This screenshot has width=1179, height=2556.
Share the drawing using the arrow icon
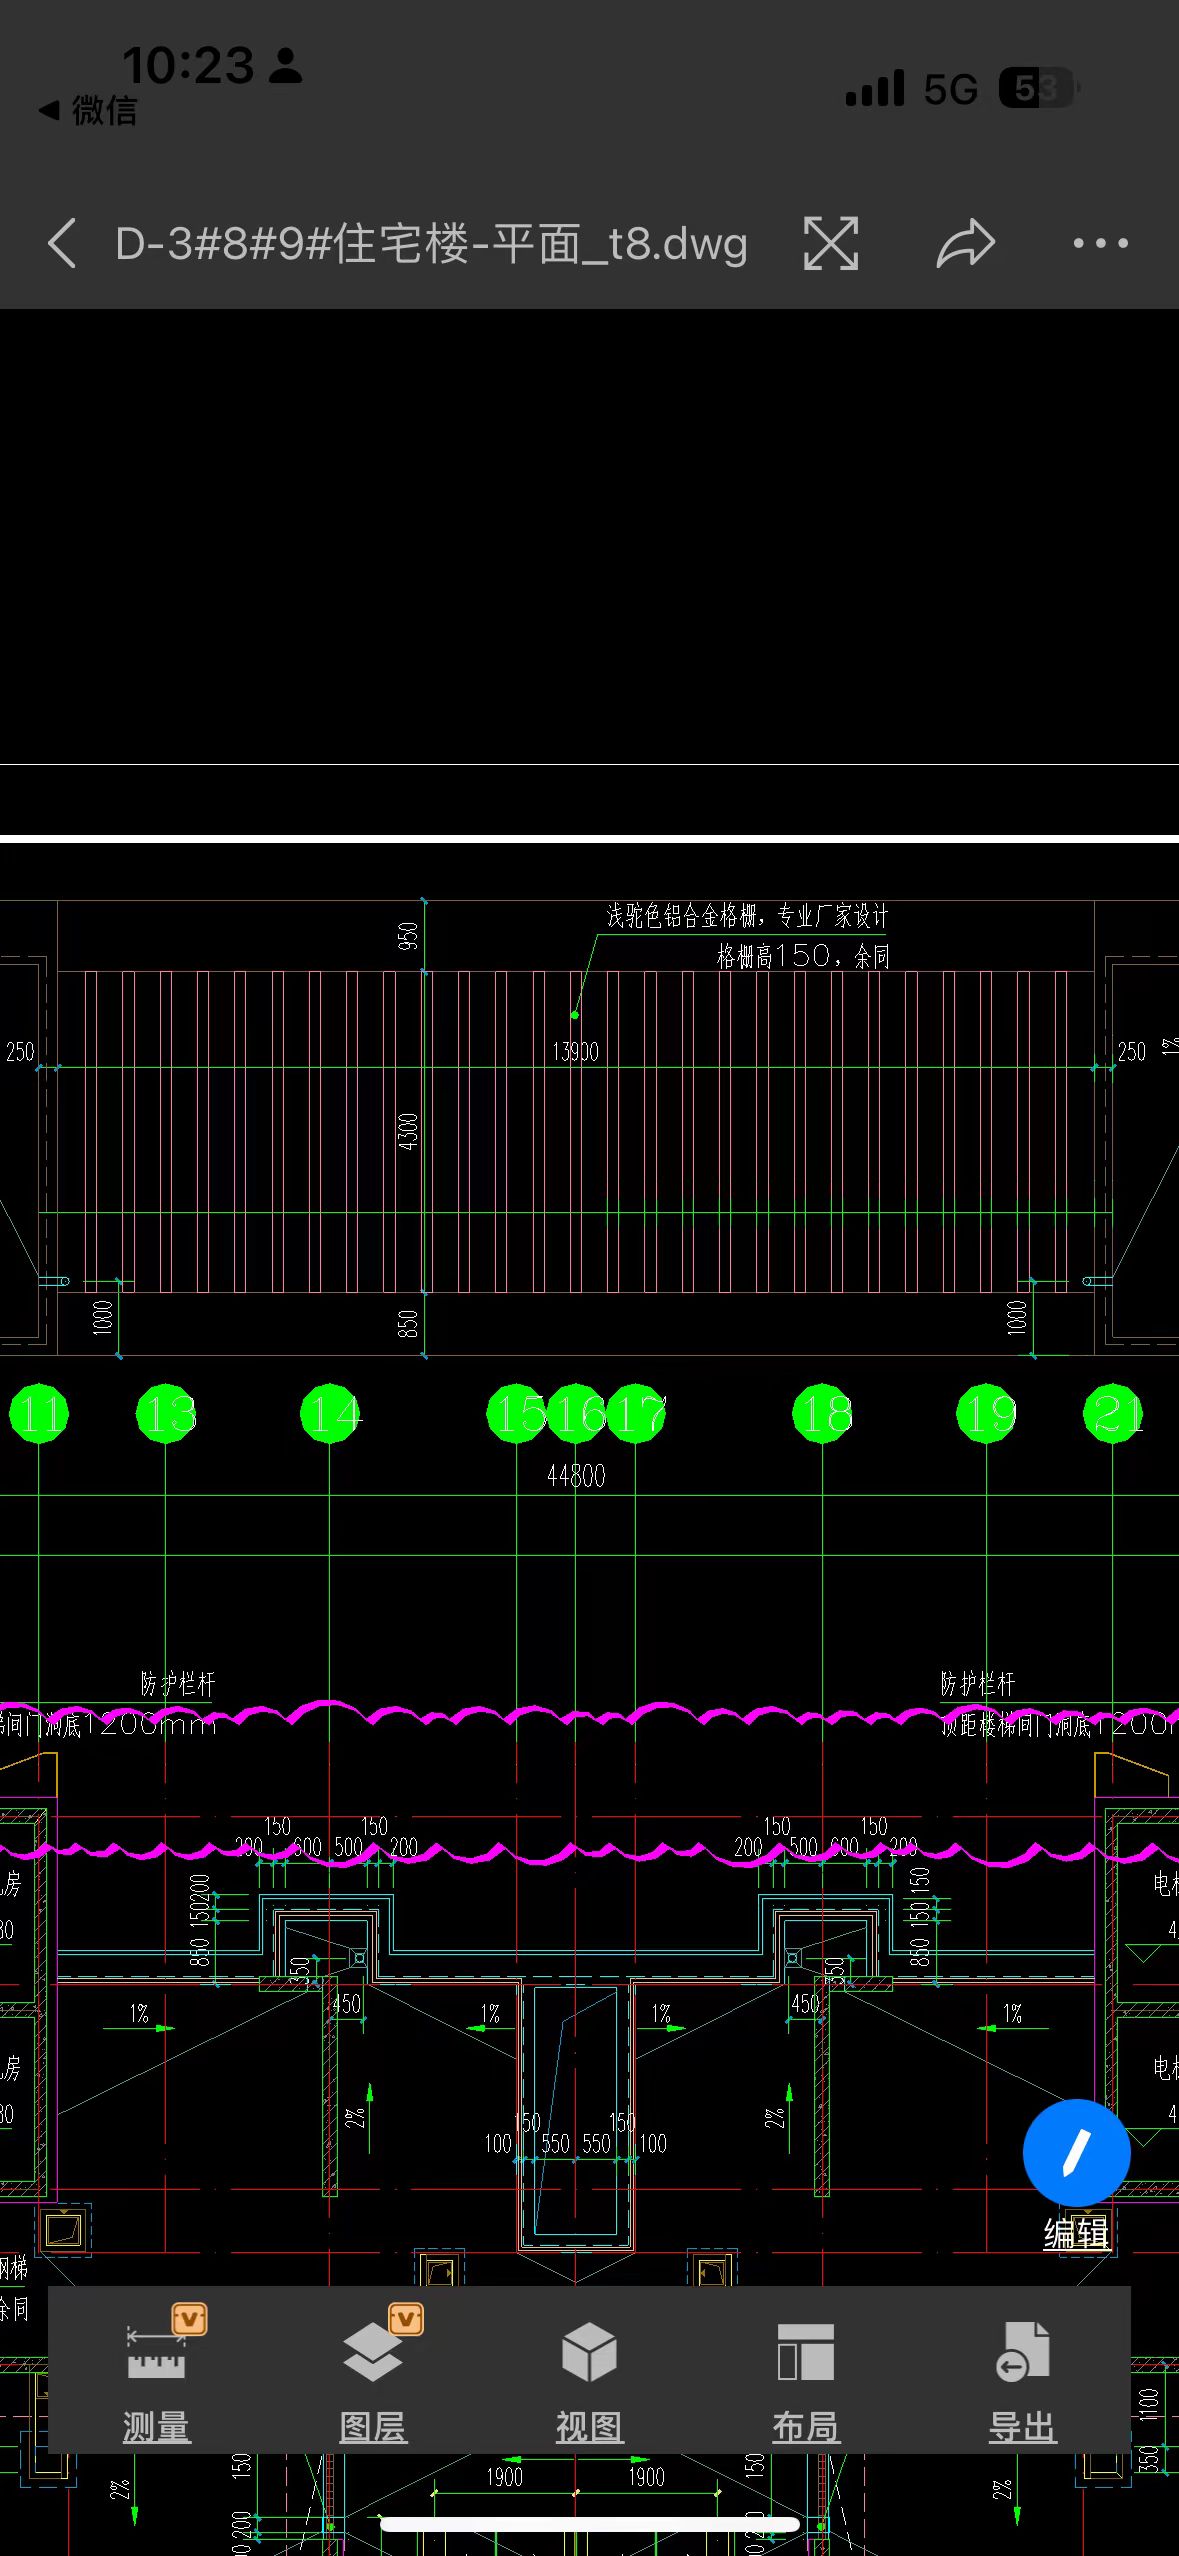click(x=965, y=243)
